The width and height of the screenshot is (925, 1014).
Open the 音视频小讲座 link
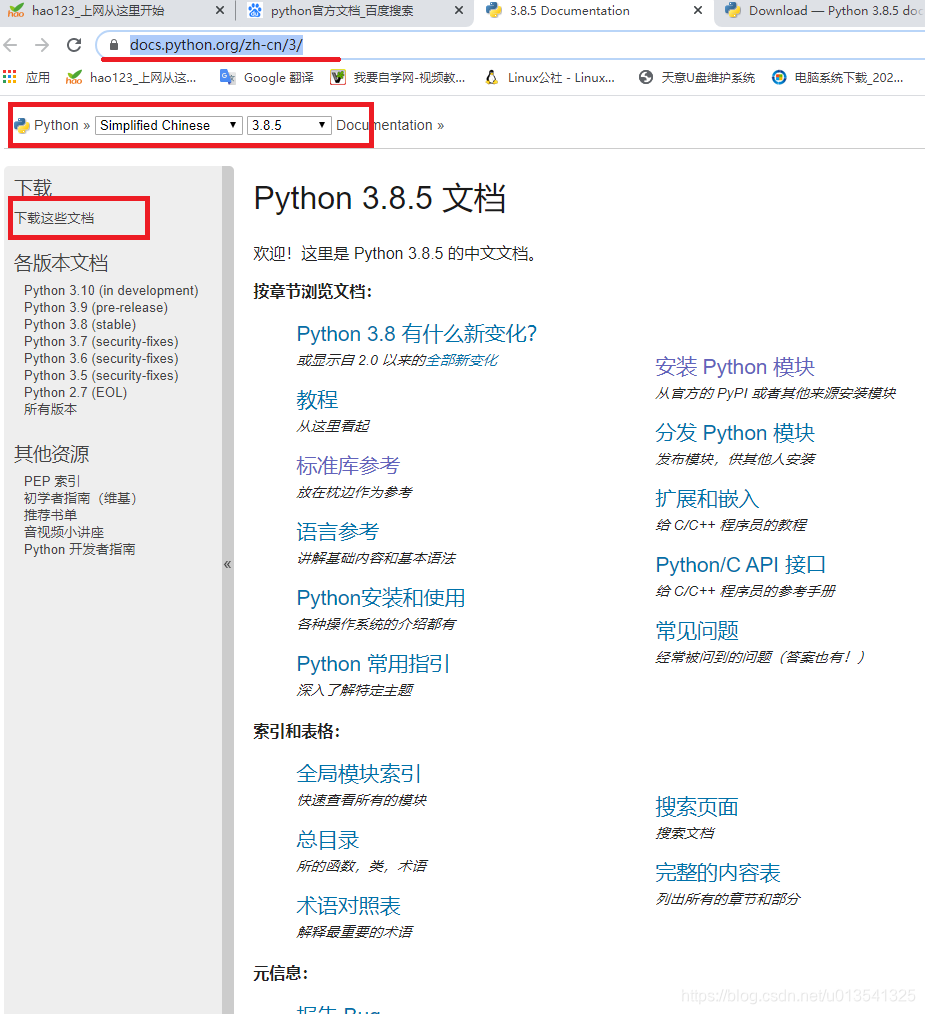(x=64, y=532)
